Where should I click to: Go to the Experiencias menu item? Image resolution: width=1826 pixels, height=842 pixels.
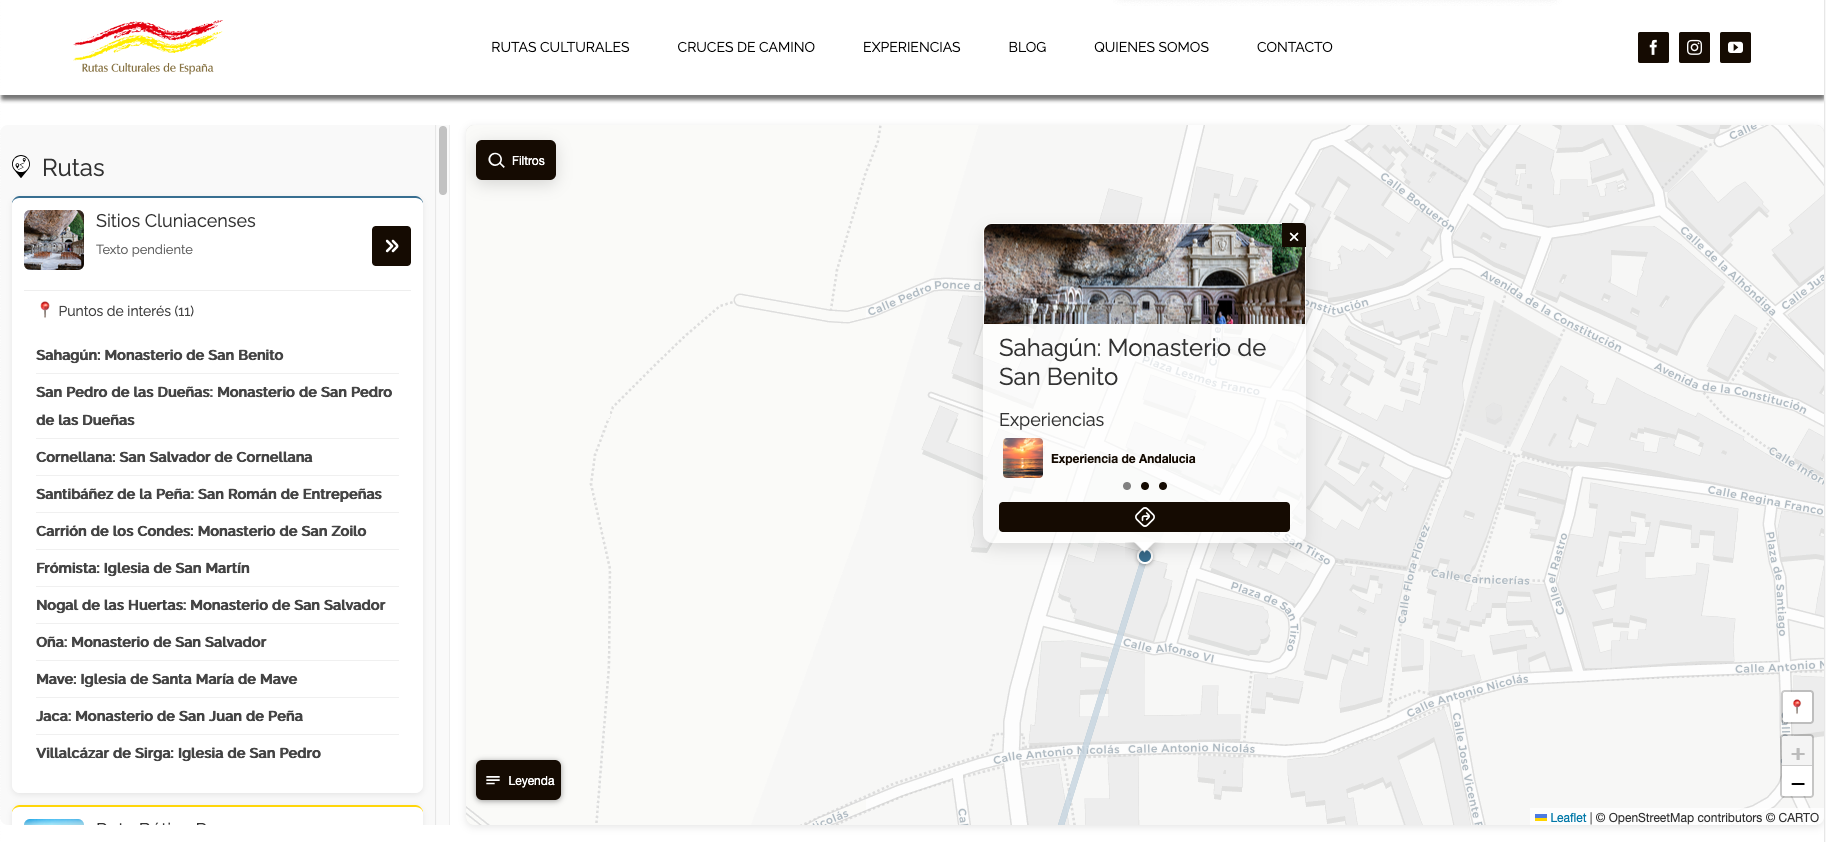click(911, 47)
